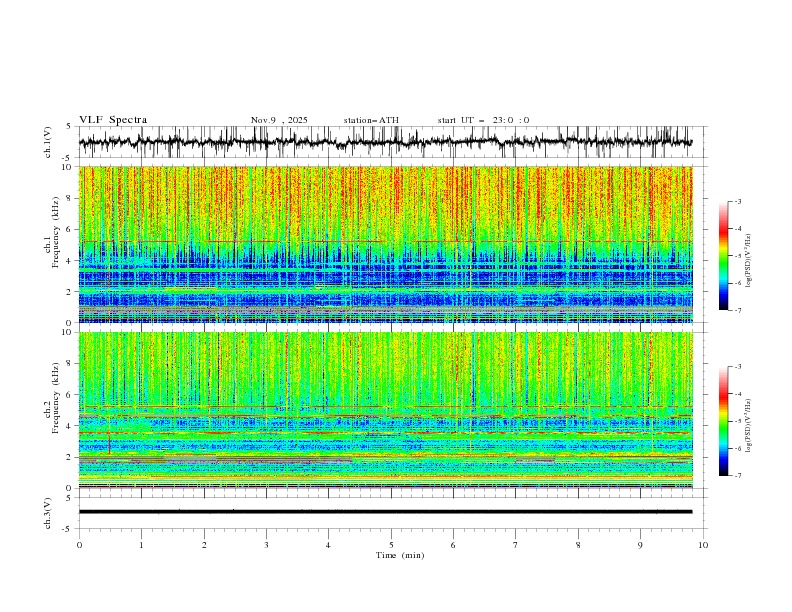Click the 'ch.3(V)' waveform axis label

[48, 513]
